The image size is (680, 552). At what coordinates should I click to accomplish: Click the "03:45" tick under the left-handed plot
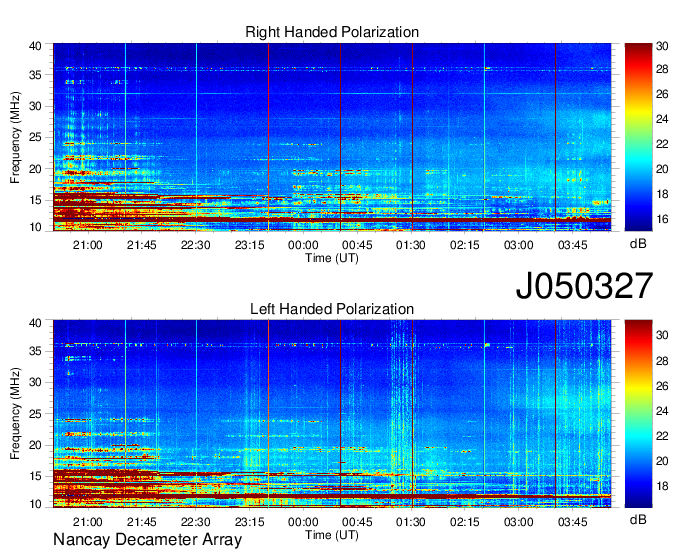click(x=572, y=522)
